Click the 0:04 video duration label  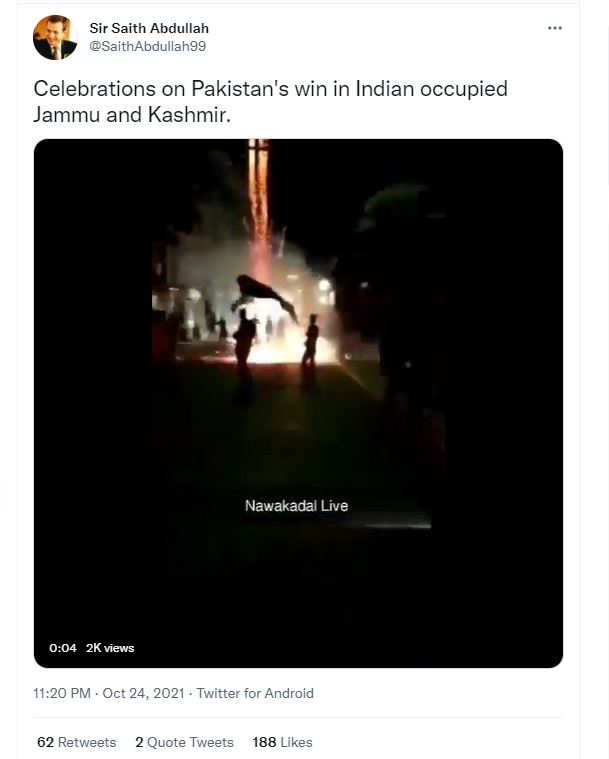[x=63, y=648]
